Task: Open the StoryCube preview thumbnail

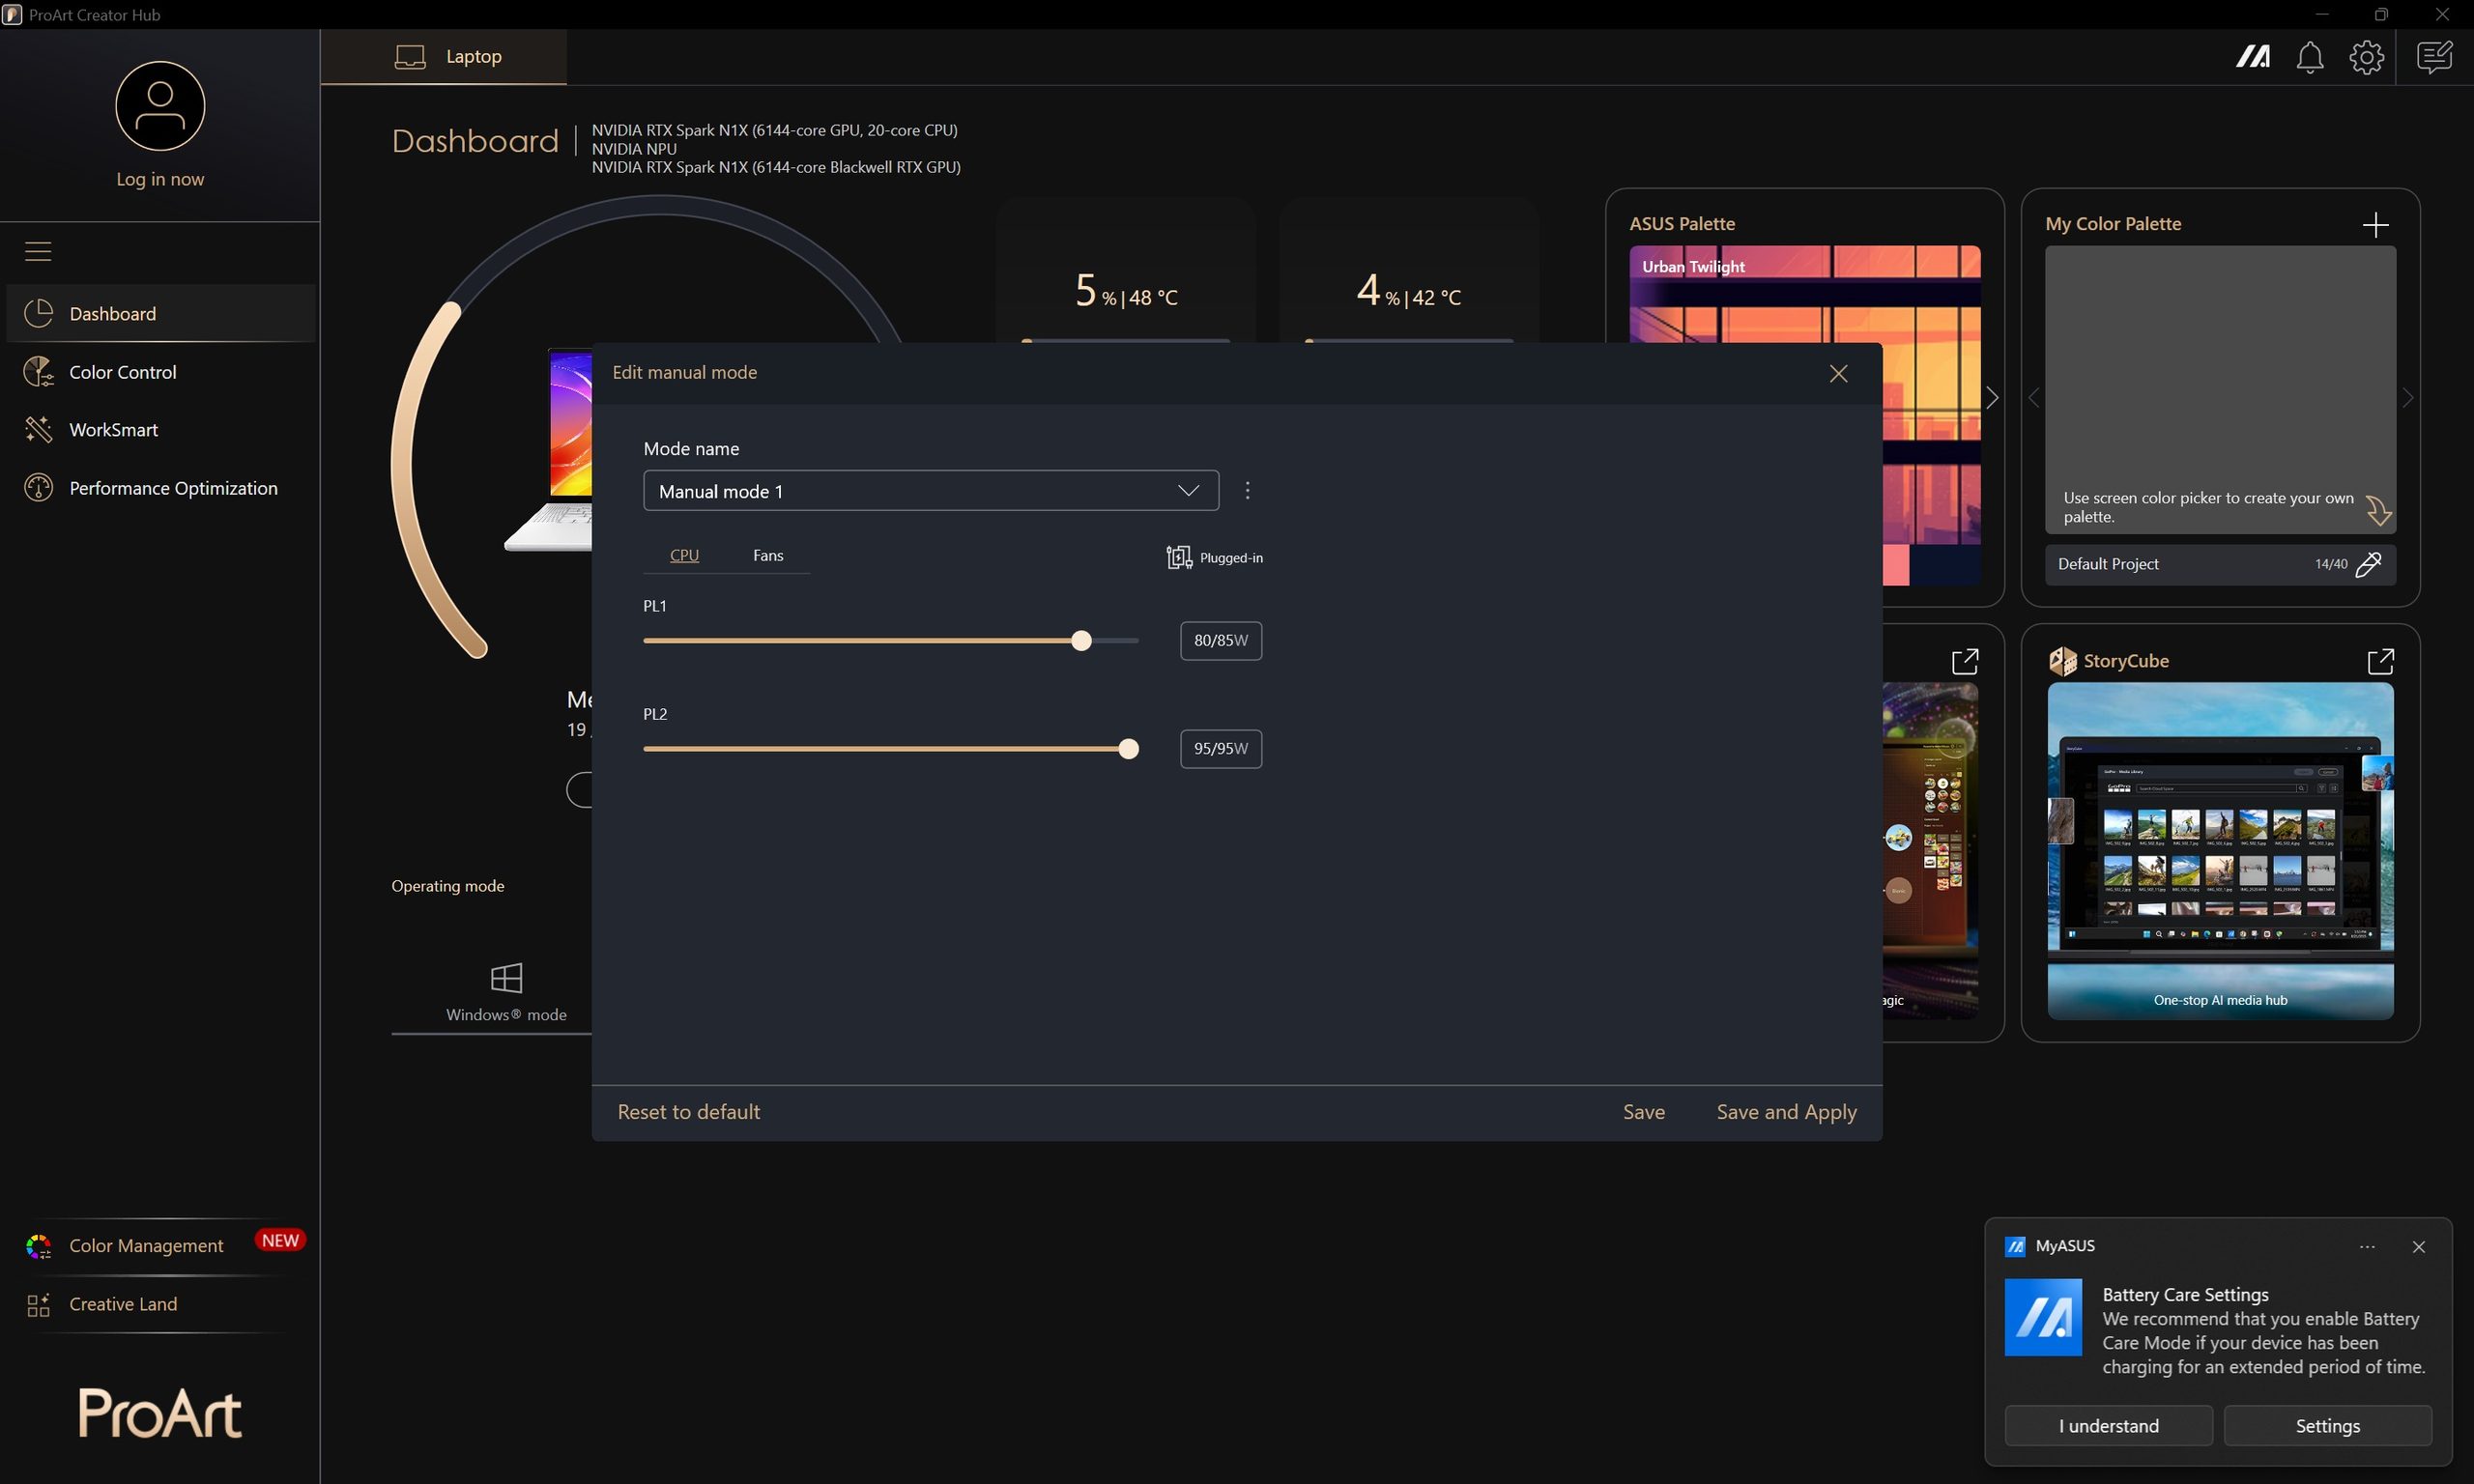Action: pos(2220,851)
